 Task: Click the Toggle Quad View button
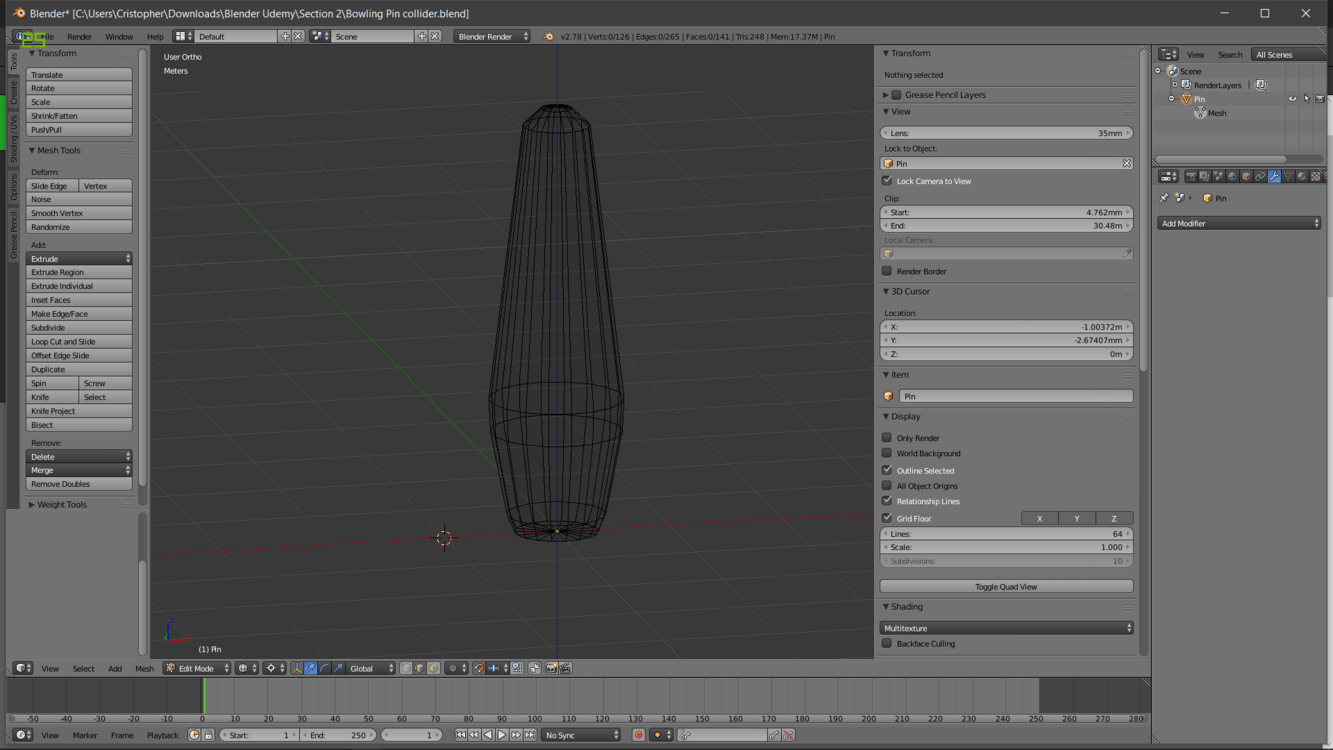[x=1006, y=587]
